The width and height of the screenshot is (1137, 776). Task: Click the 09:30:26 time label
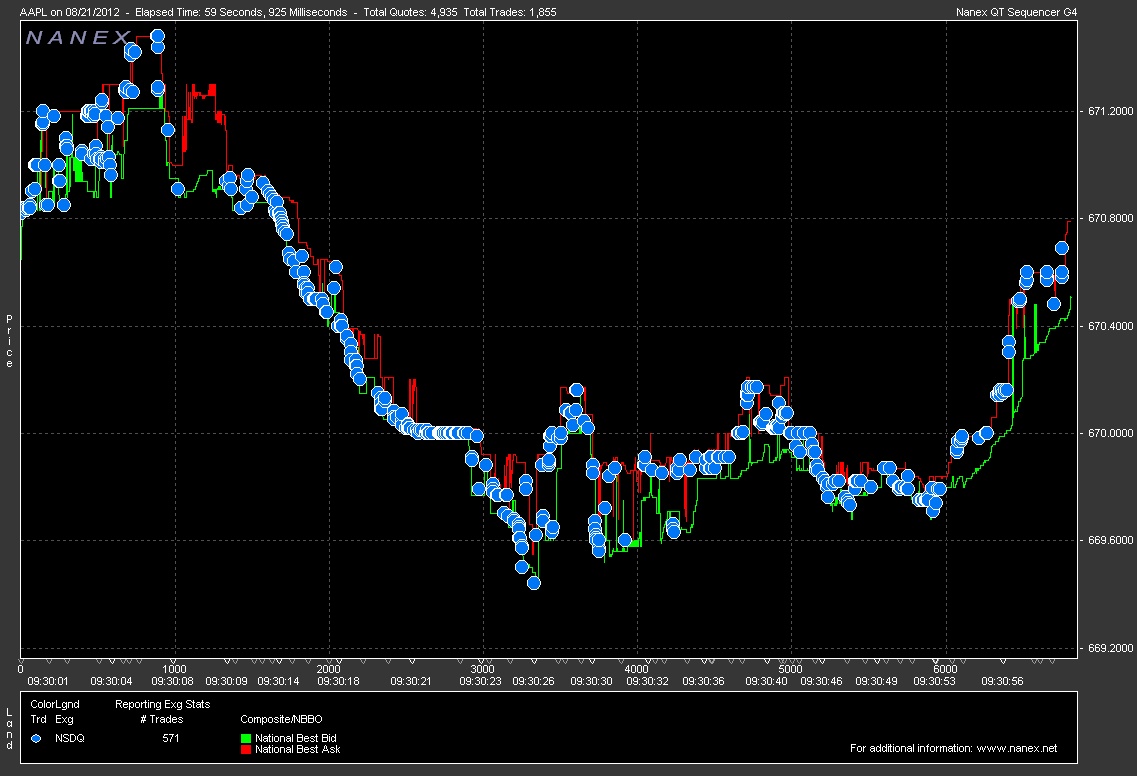pos(534,681)
